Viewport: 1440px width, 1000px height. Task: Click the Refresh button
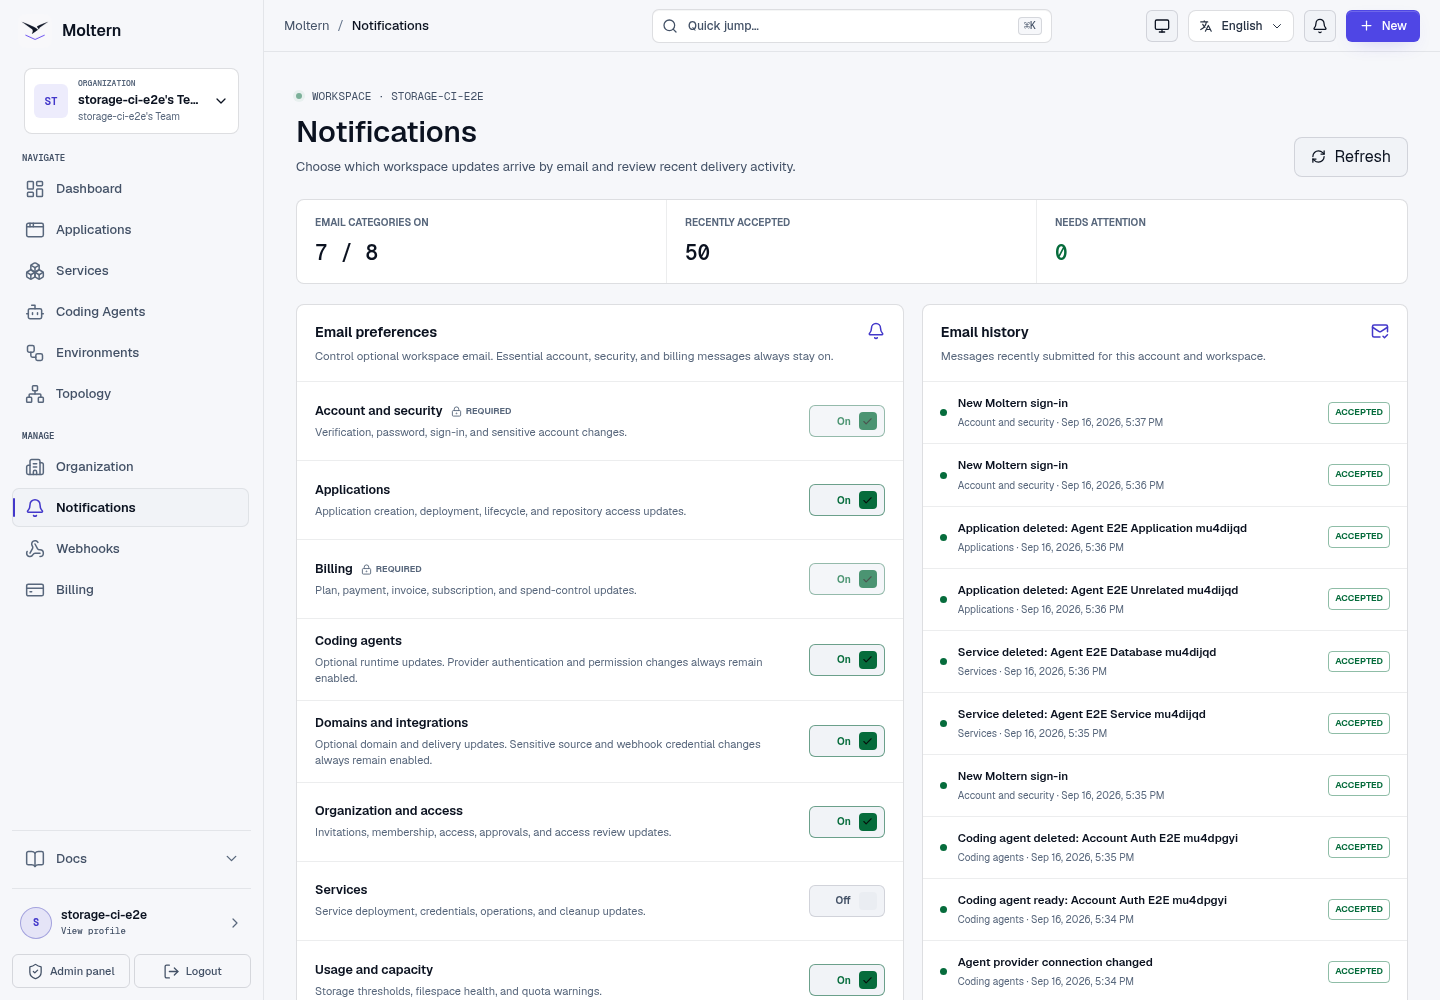[1351, 157]
